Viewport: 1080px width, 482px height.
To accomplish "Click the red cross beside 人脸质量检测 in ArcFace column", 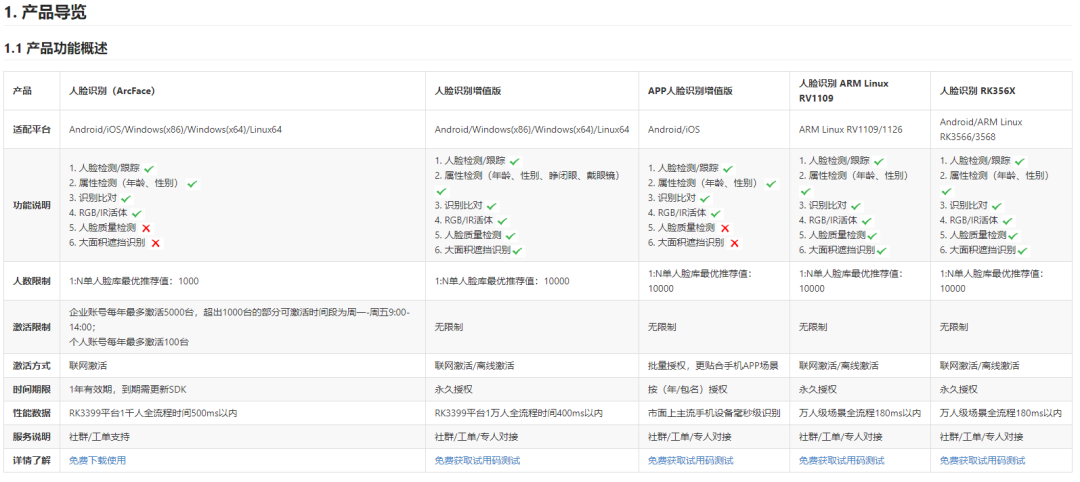I will tap(146, 228).
